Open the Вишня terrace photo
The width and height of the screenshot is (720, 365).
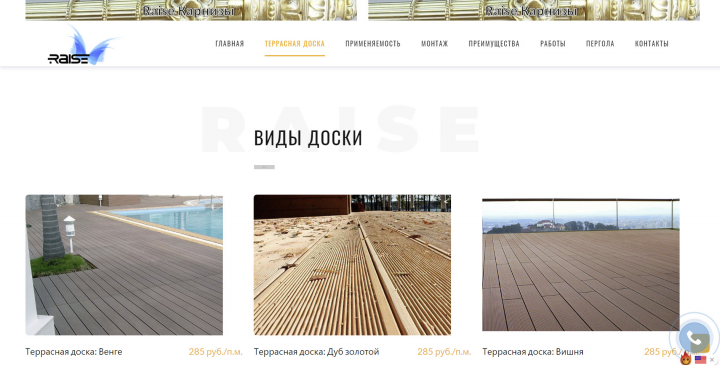(x=581, y=265)
